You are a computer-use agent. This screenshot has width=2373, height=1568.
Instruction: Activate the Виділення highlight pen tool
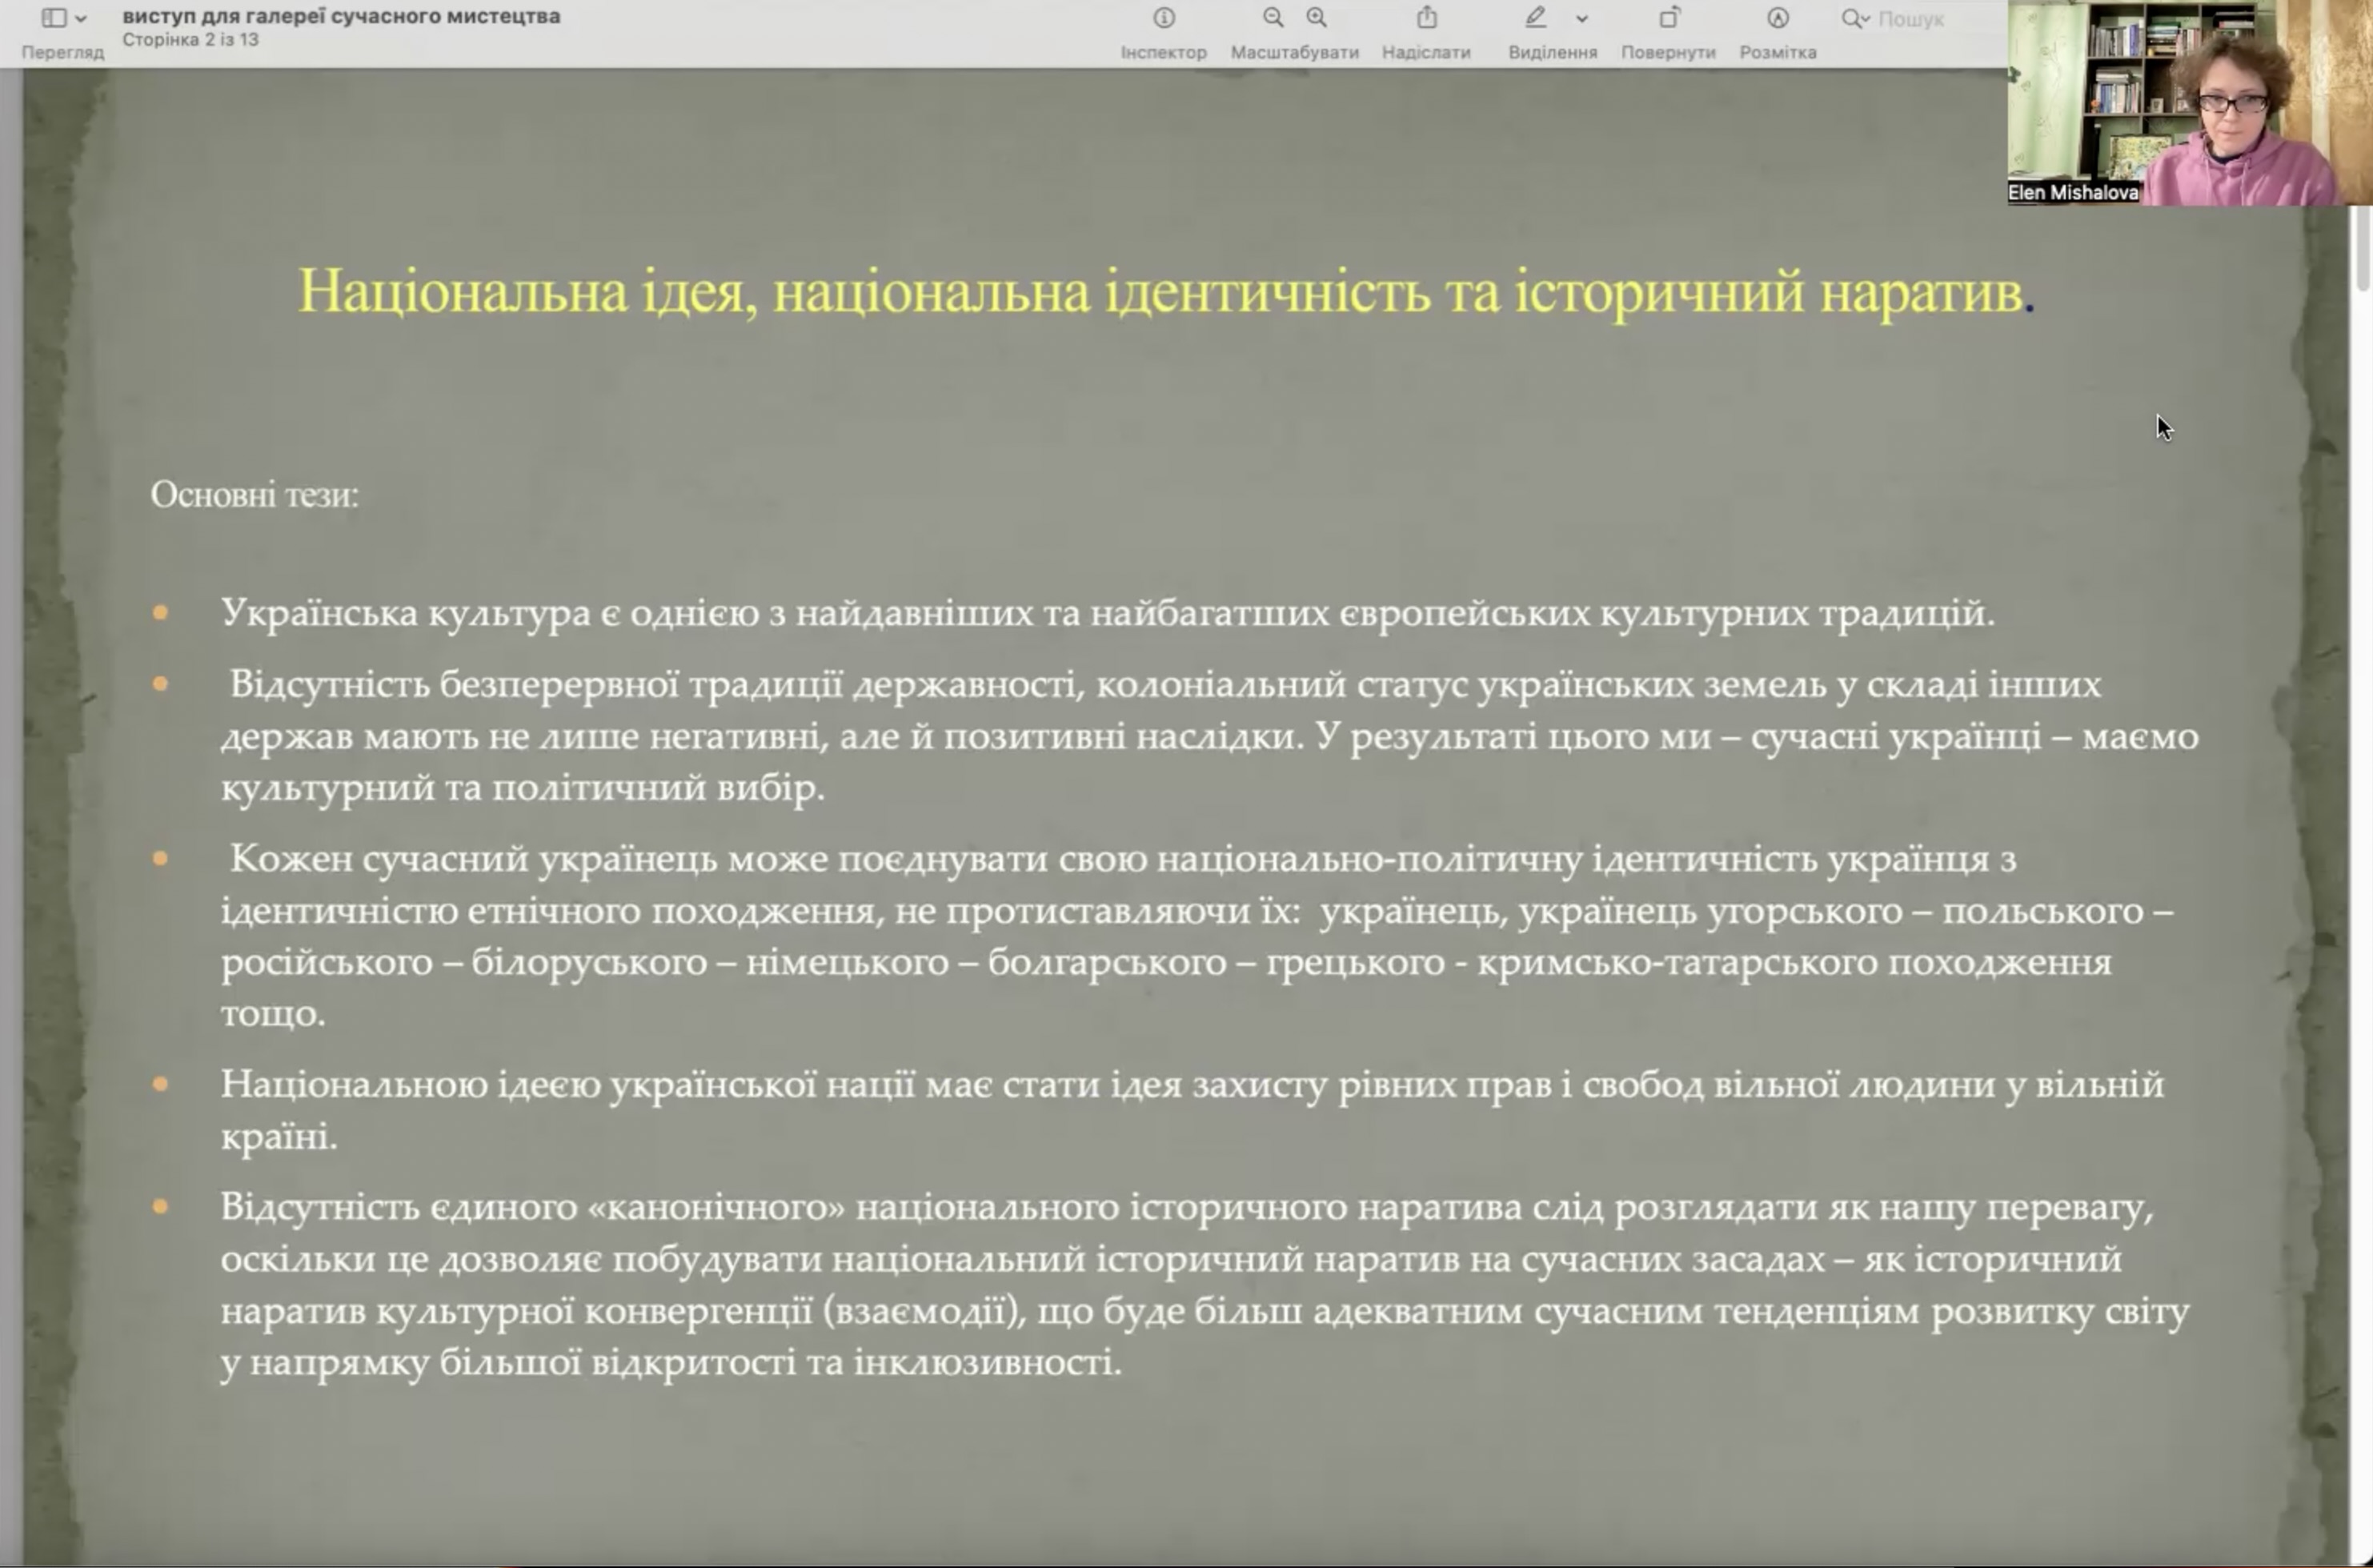(1536, 18)
